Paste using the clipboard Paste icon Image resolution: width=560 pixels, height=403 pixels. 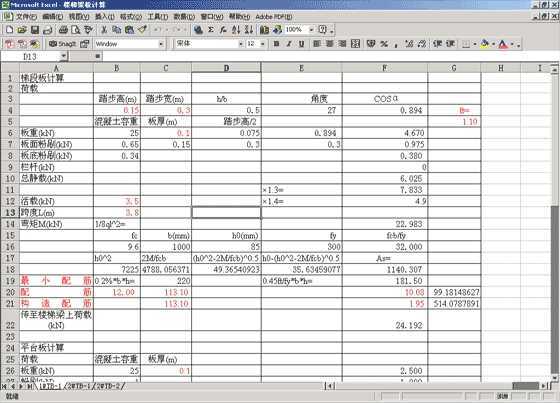[x=129, y=30]
